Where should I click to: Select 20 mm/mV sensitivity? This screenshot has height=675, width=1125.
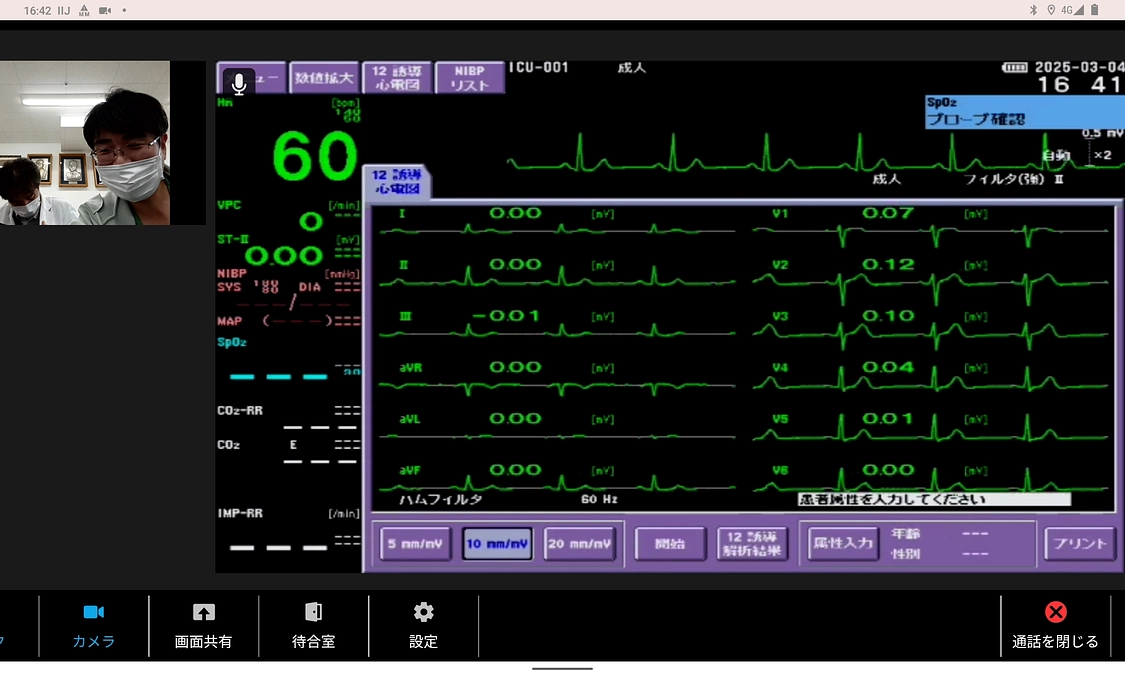pyautogui.click(x=579, y=545)
